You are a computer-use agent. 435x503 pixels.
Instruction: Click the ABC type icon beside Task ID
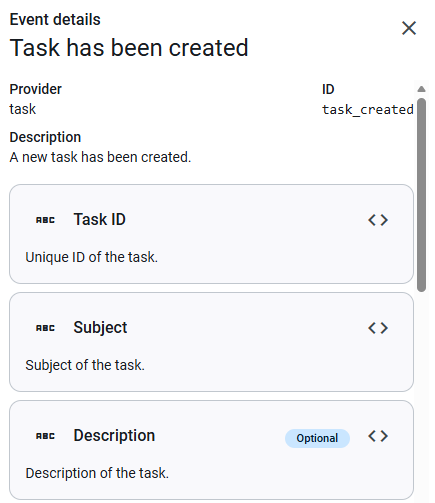click(45, 220)
